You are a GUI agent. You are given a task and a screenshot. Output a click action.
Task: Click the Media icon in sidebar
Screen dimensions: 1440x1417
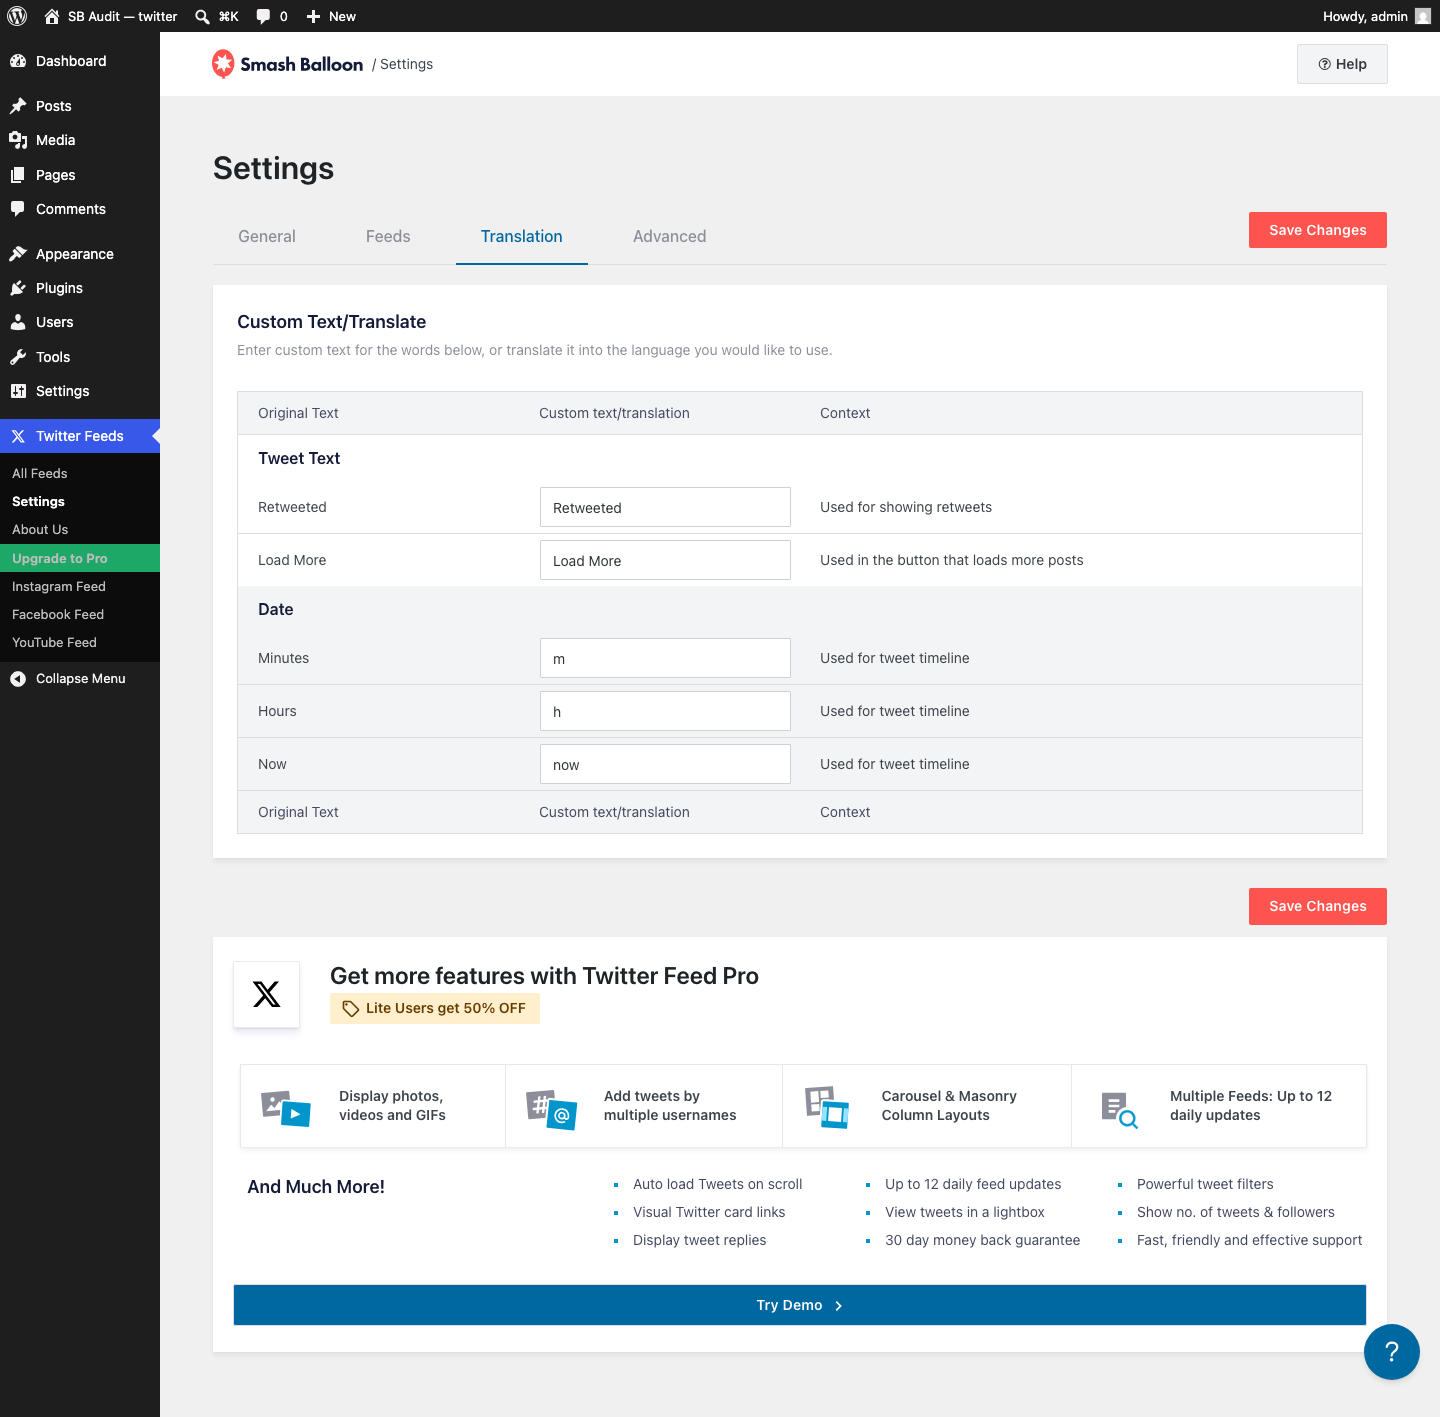point(18,140)
